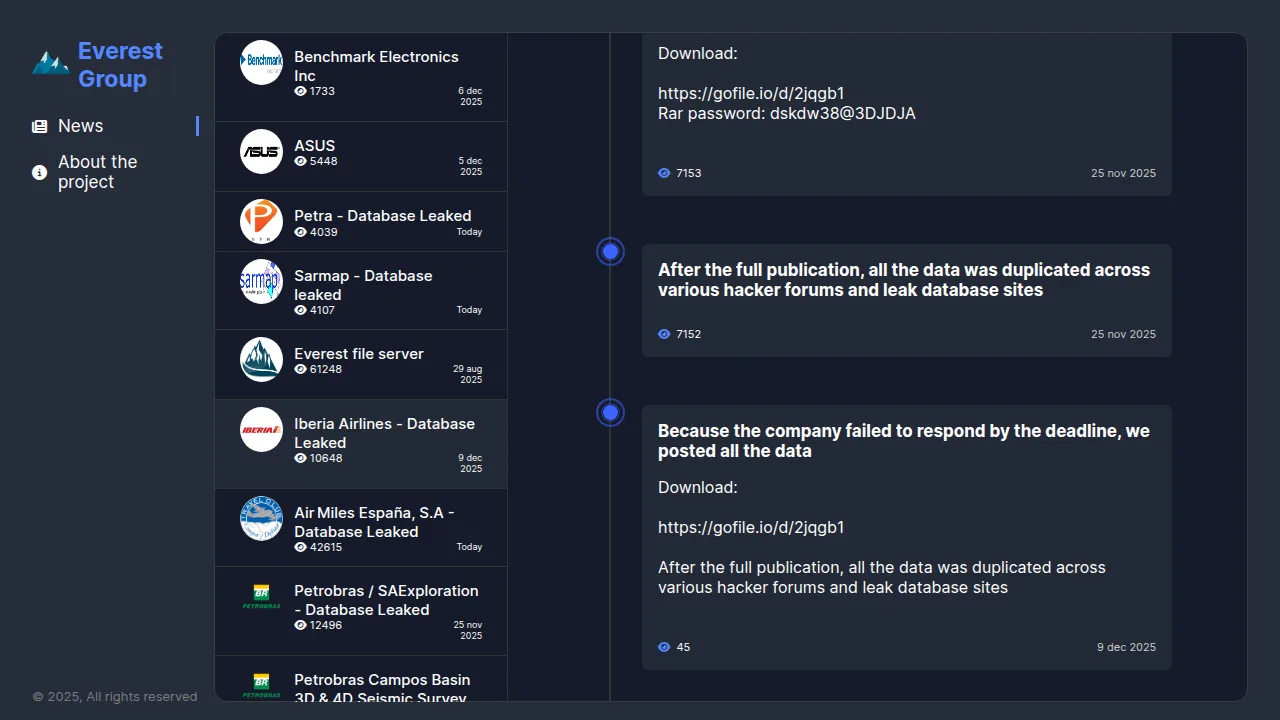Open the News menu item
The image size is (1280, 720).
pos(81,126)
